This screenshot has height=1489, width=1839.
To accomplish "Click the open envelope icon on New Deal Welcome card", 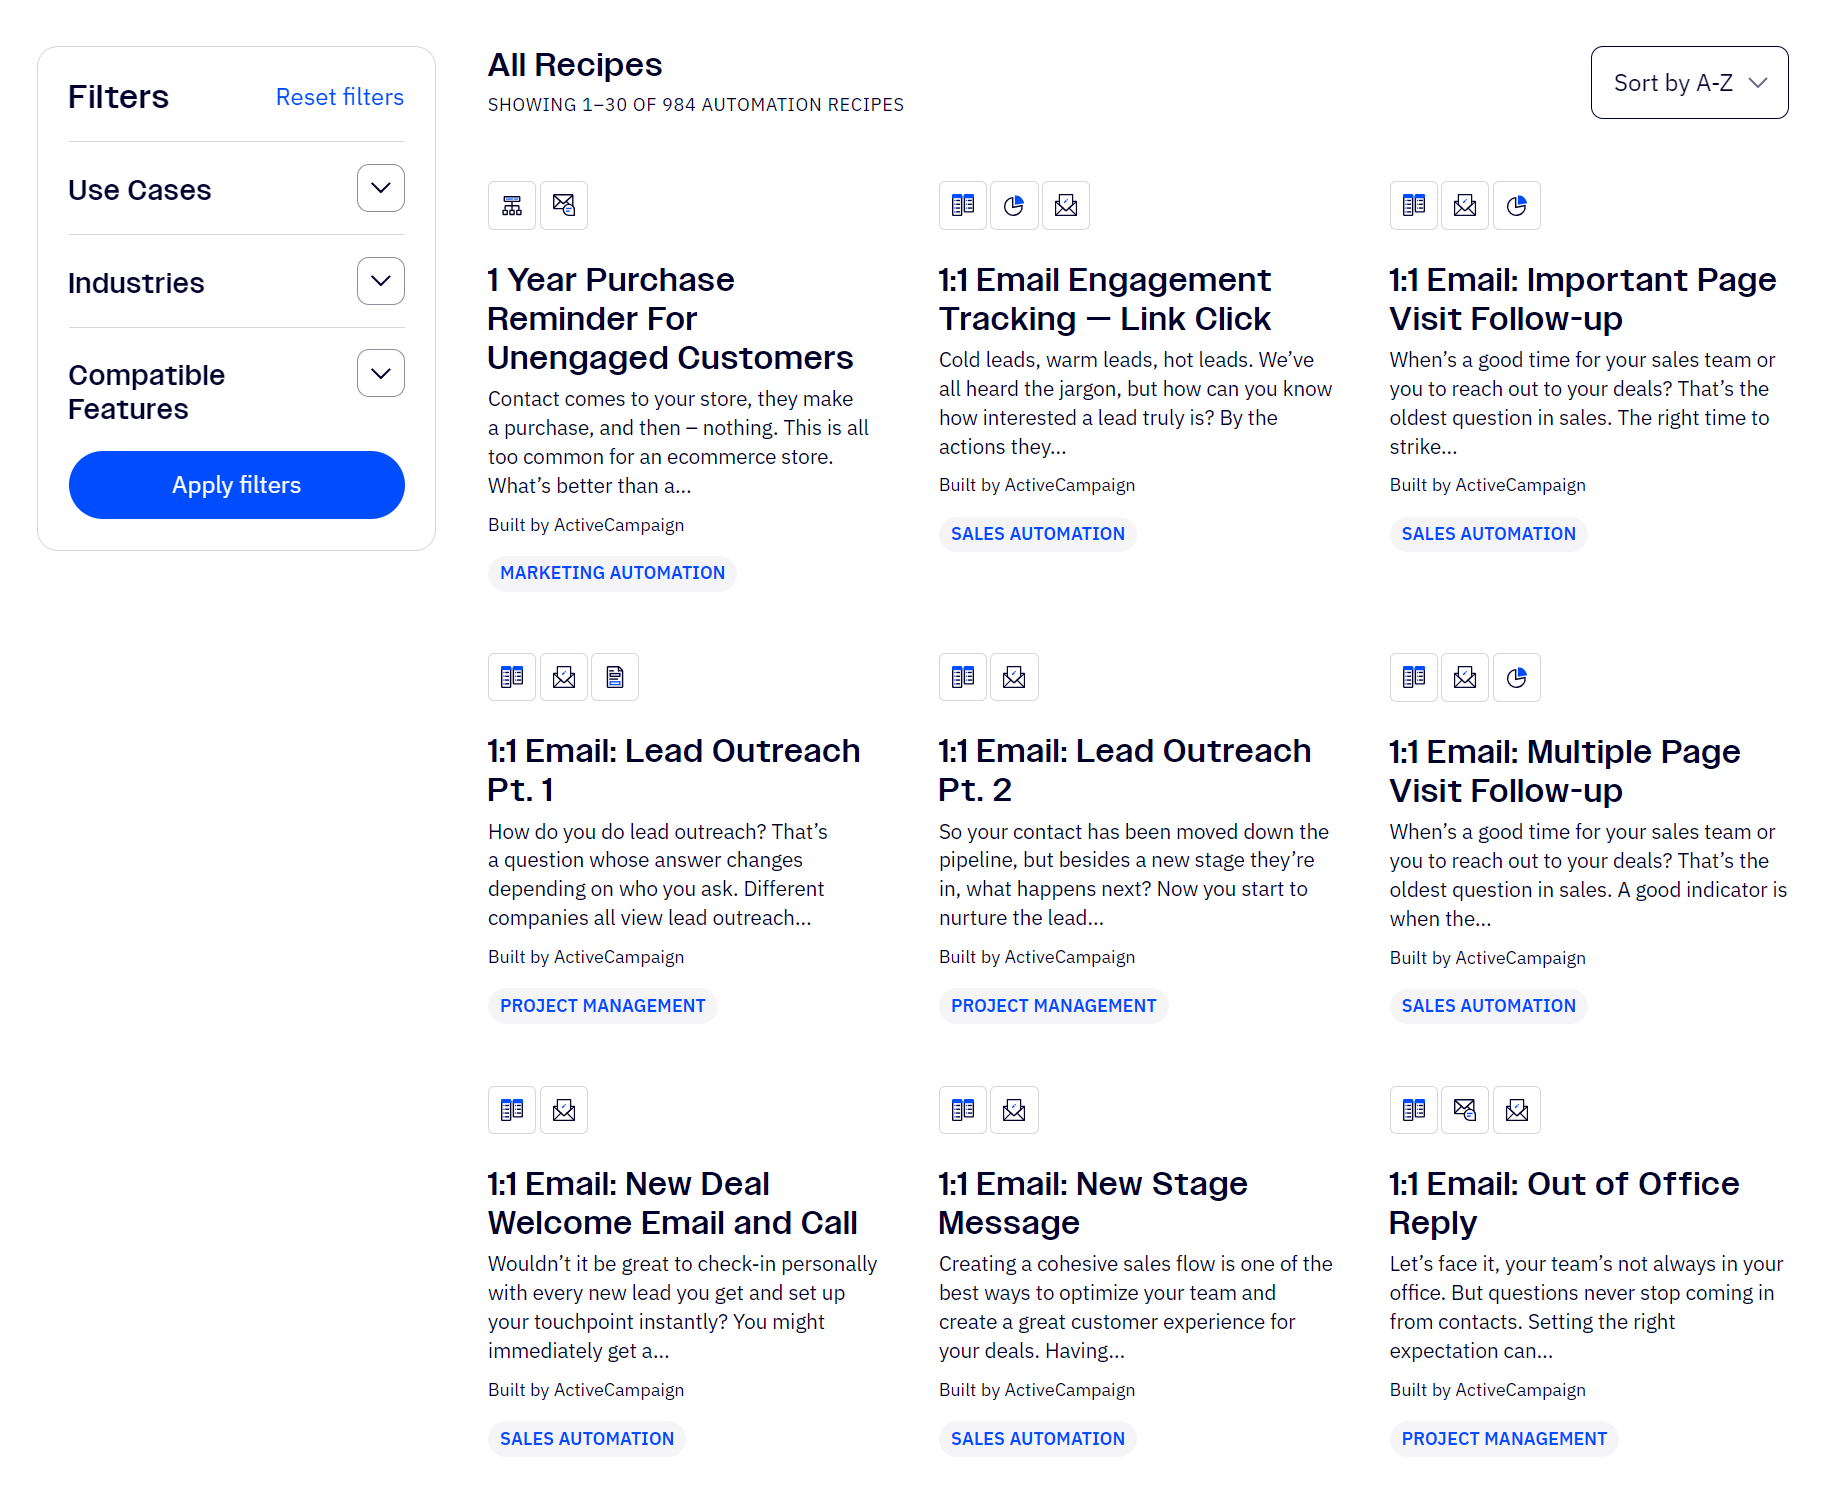I will (x=564, y=1110).
